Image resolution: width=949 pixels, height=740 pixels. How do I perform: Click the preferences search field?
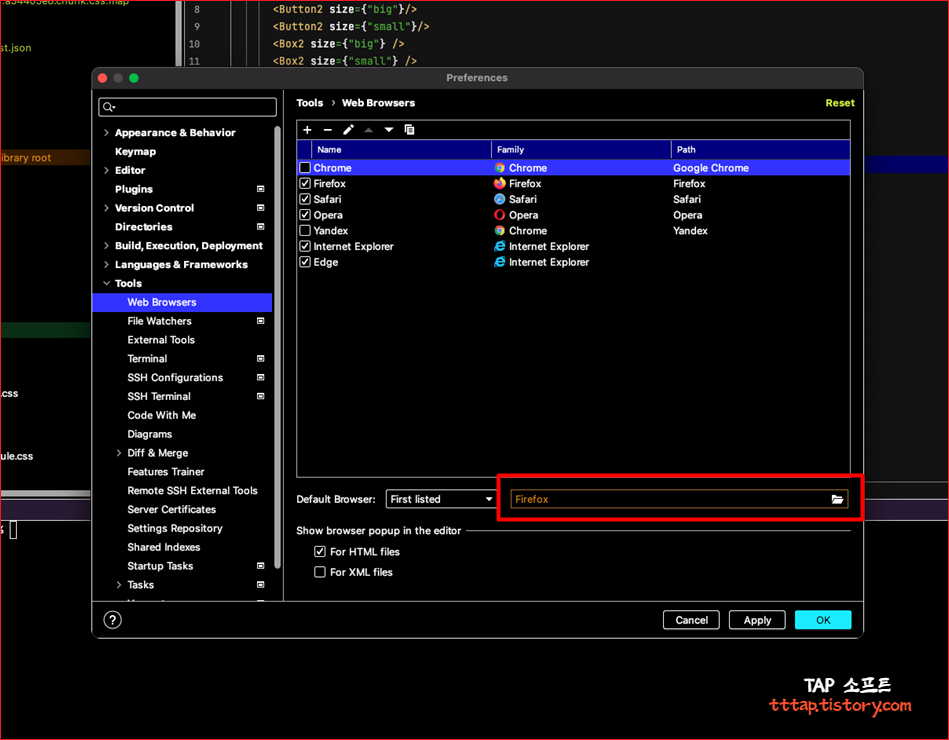[x=188, y=107]
